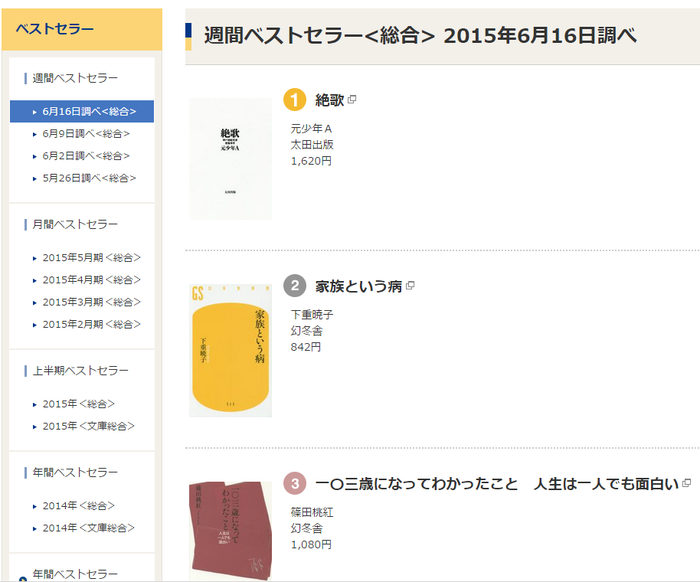
Task: Click price 1,080円
Action: [x=311, y=545]
